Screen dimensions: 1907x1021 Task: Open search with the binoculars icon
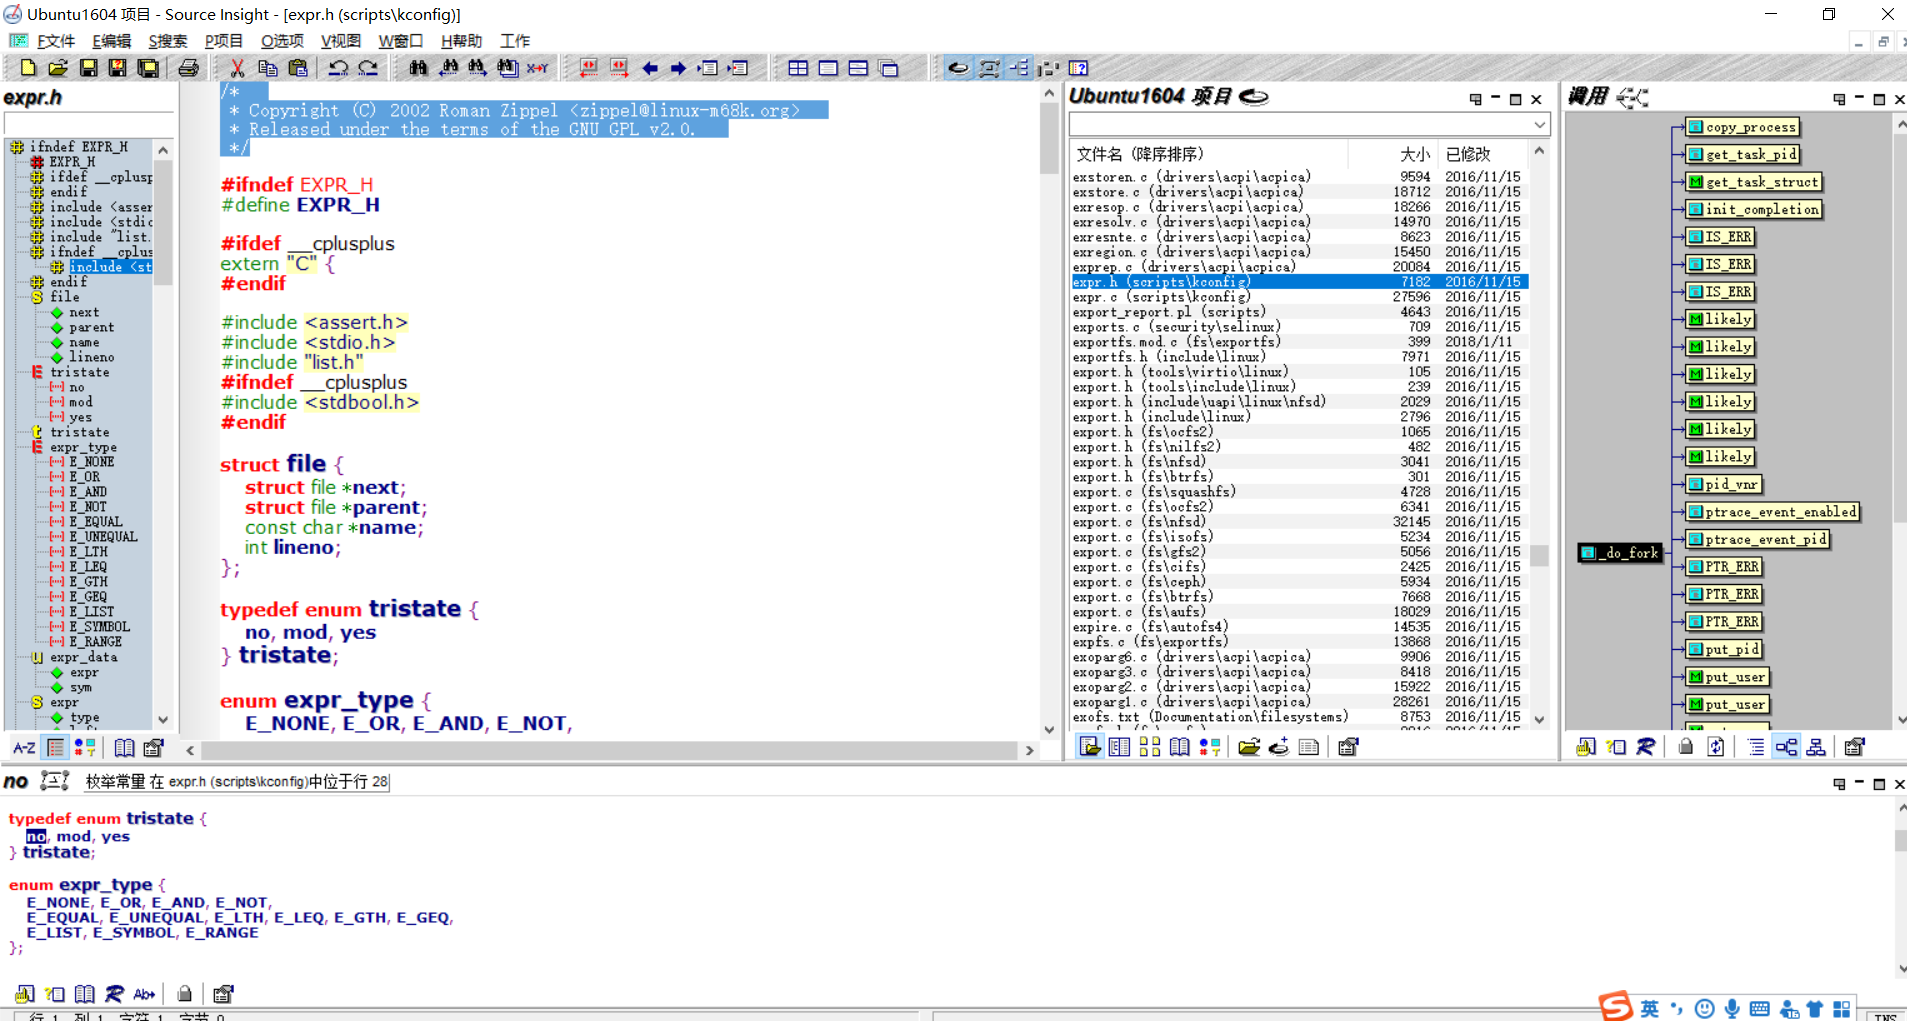[419, 68]
